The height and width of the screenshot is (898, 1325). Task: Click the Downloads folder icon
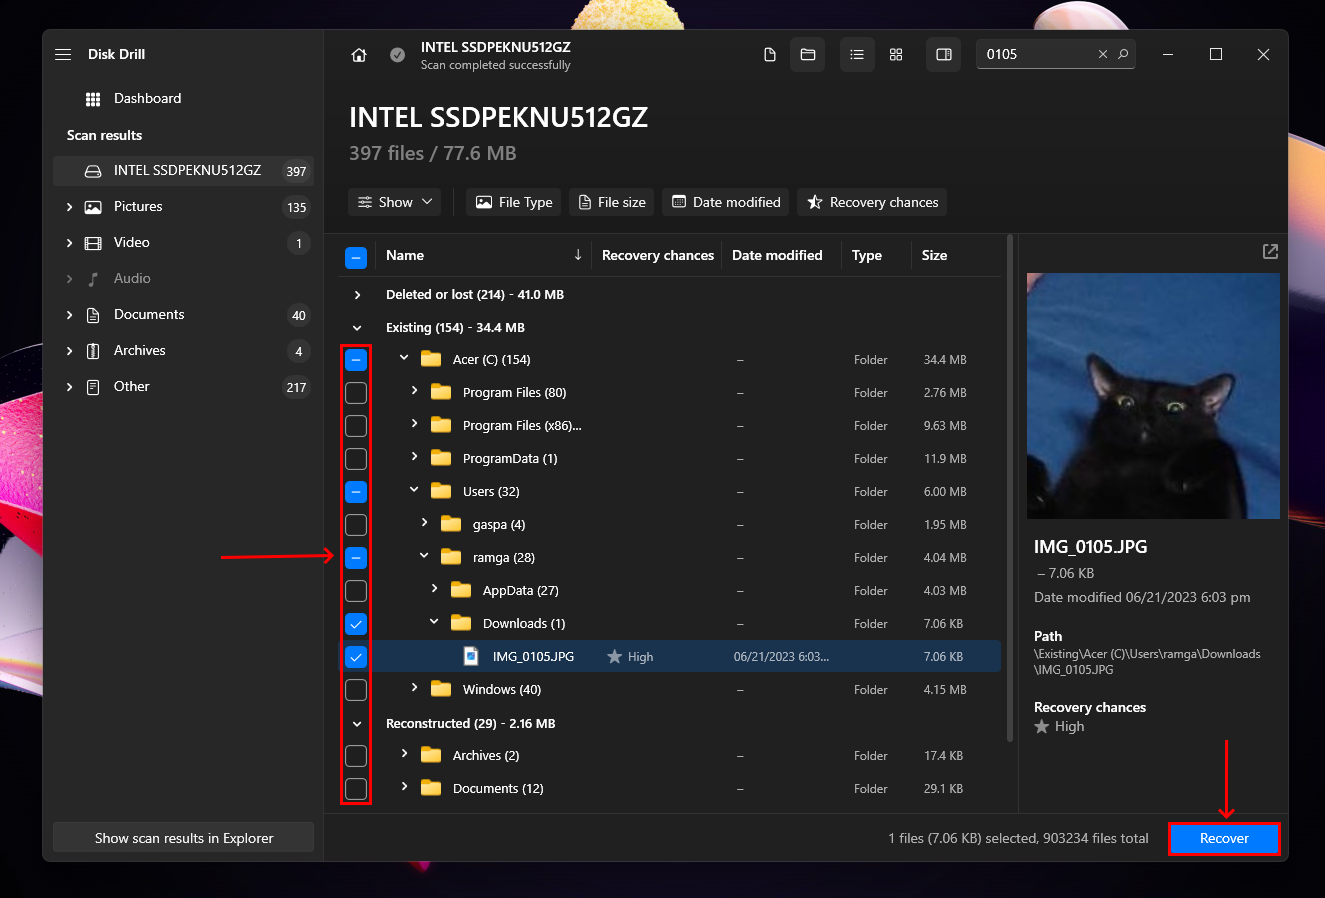coord(461,624)
